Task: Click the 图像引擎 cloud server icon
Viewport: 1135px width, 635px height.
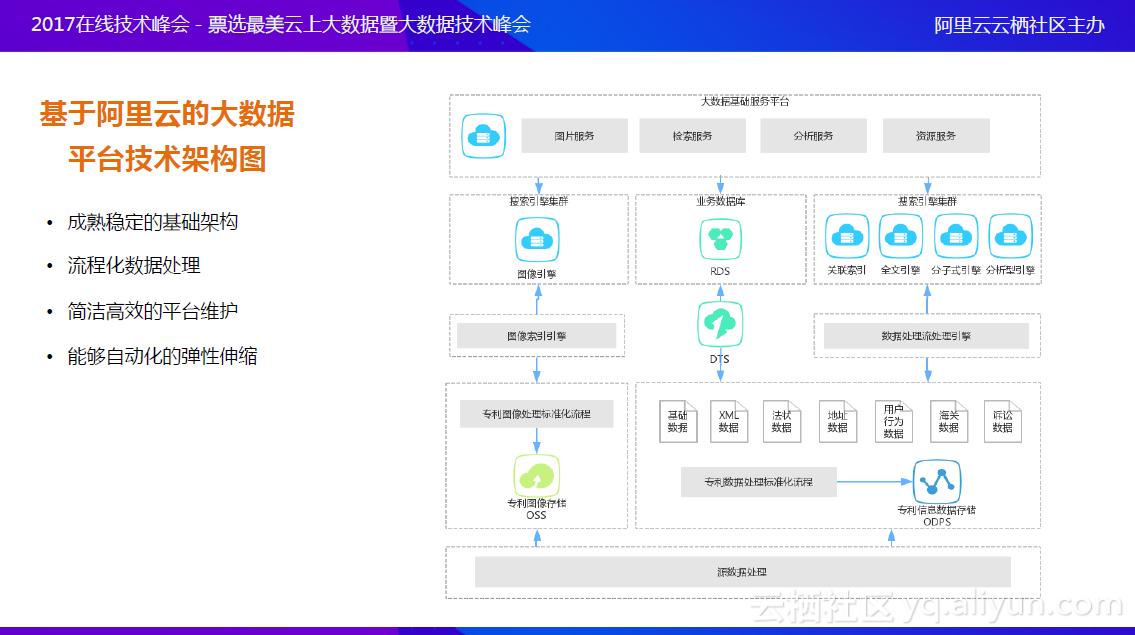Action: click(536, 238)
